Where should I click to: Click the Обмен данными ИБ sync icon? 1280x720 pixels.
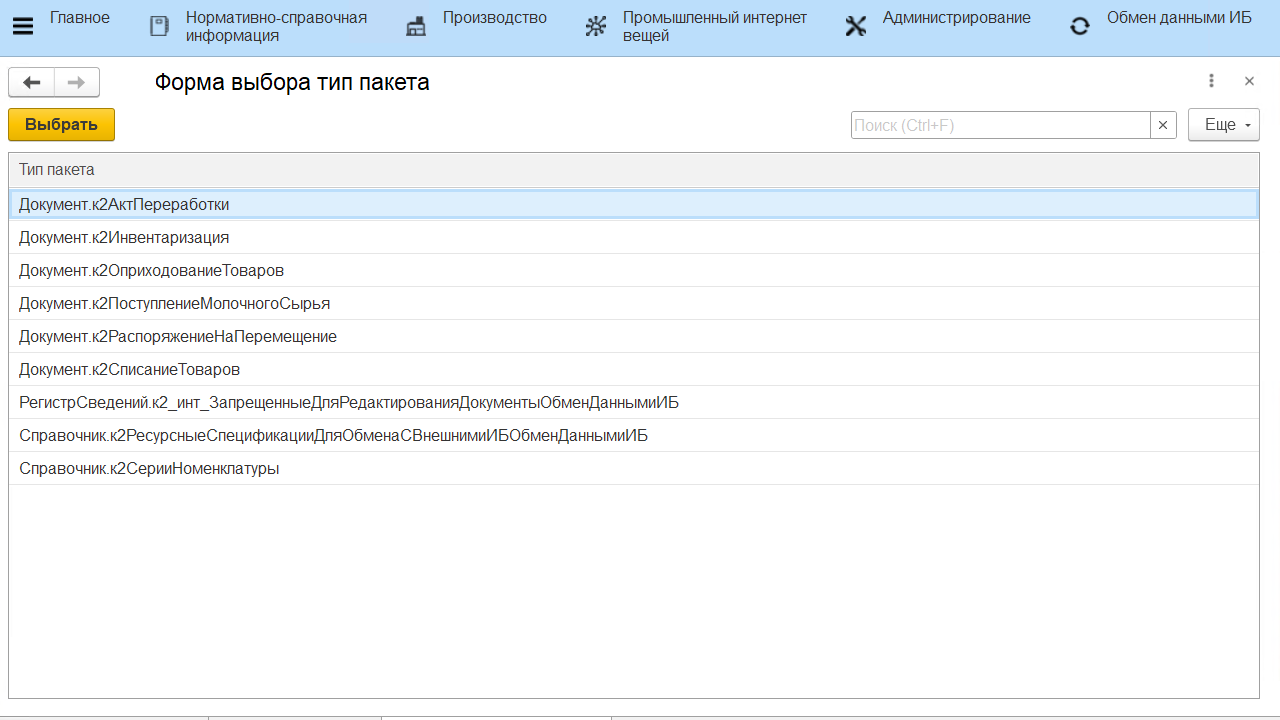tap(1080, 27)
